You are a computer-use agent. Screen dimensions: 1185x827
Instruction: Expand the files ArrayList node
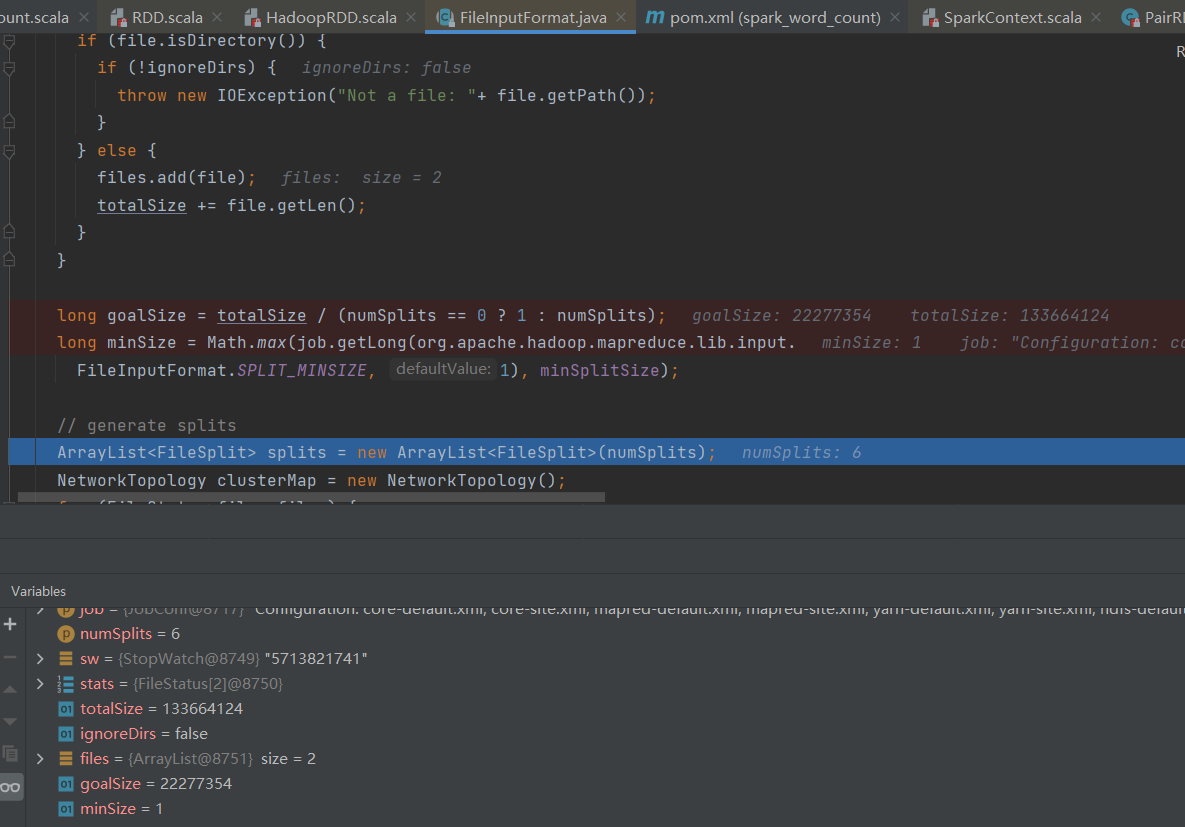point(40,758)
